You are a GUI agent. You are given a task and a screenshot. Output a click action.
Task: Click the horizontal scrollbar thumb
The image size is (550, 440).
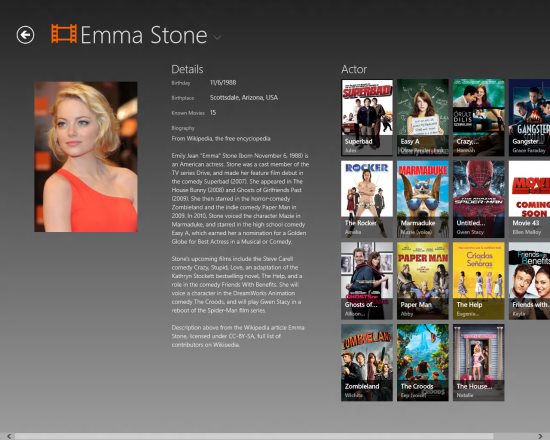click(x=254, y=436)
